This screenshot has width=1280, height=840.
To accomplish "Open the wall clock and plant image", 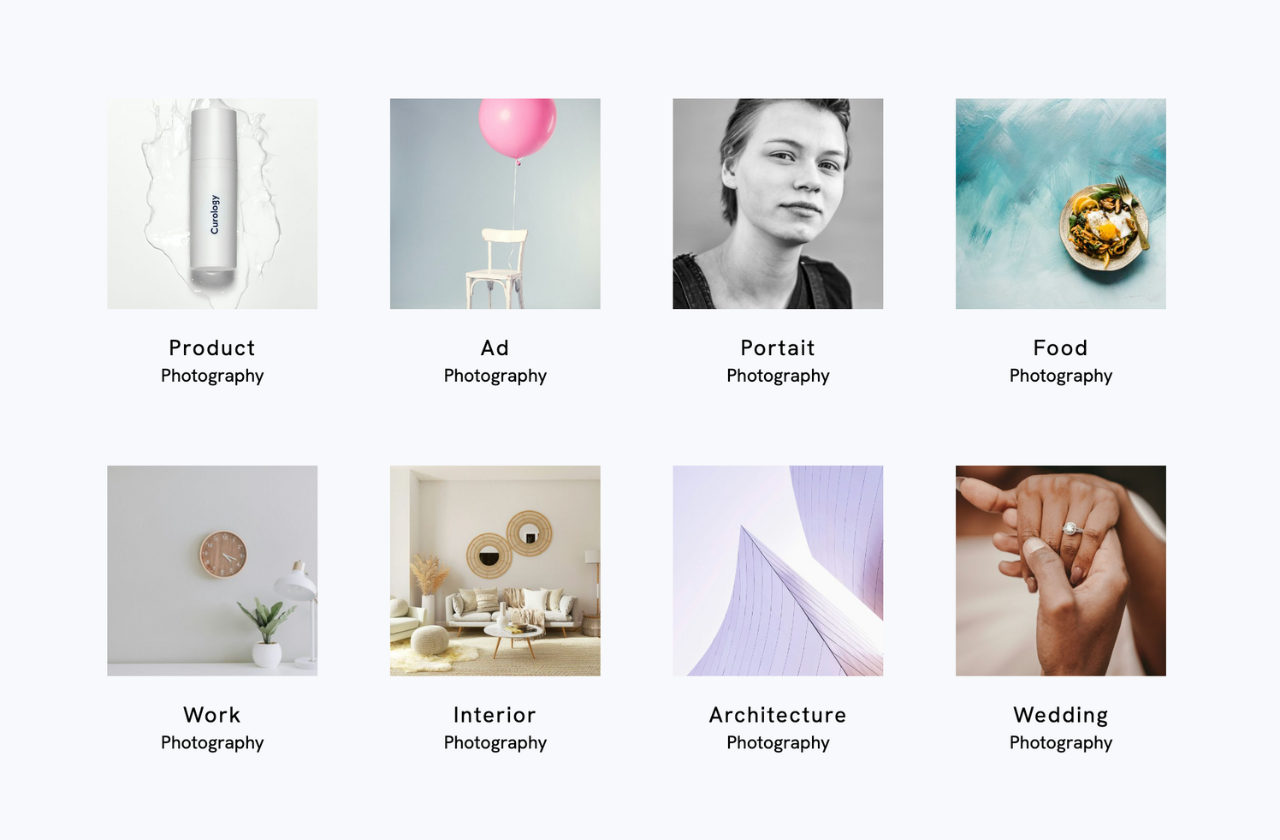I will (x=212, y=571).
